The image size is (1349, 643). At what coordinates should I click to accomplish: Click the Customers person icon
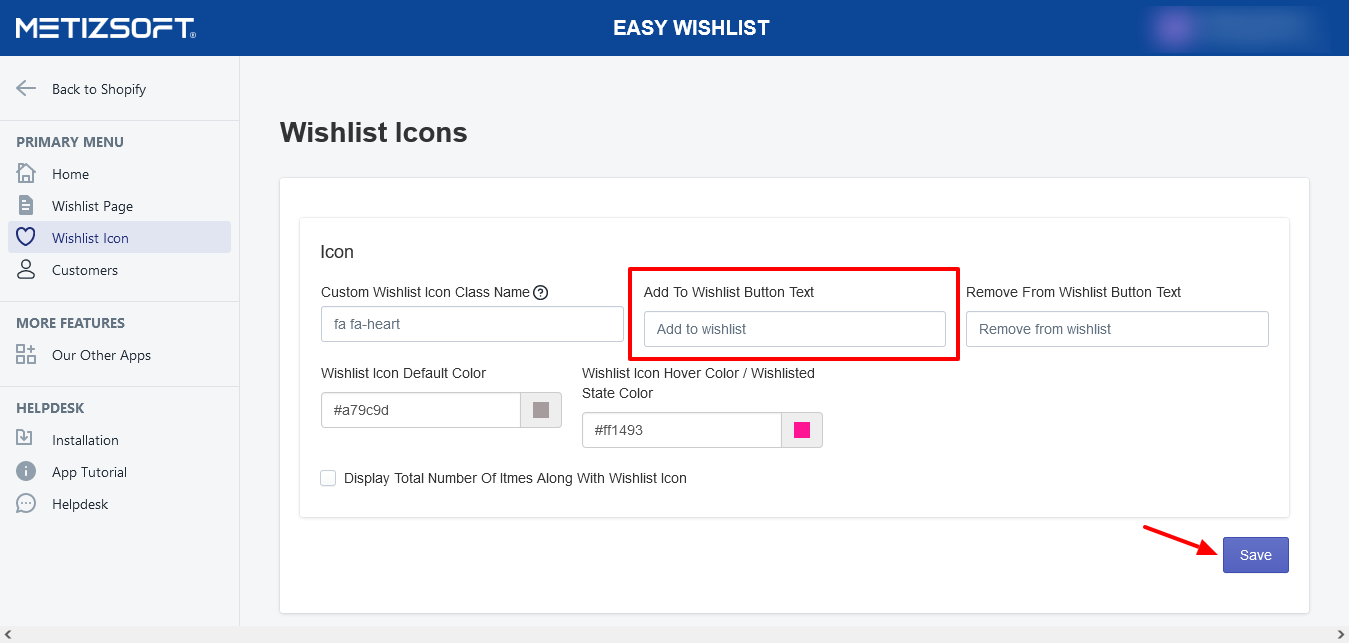(x=26, y=269)
